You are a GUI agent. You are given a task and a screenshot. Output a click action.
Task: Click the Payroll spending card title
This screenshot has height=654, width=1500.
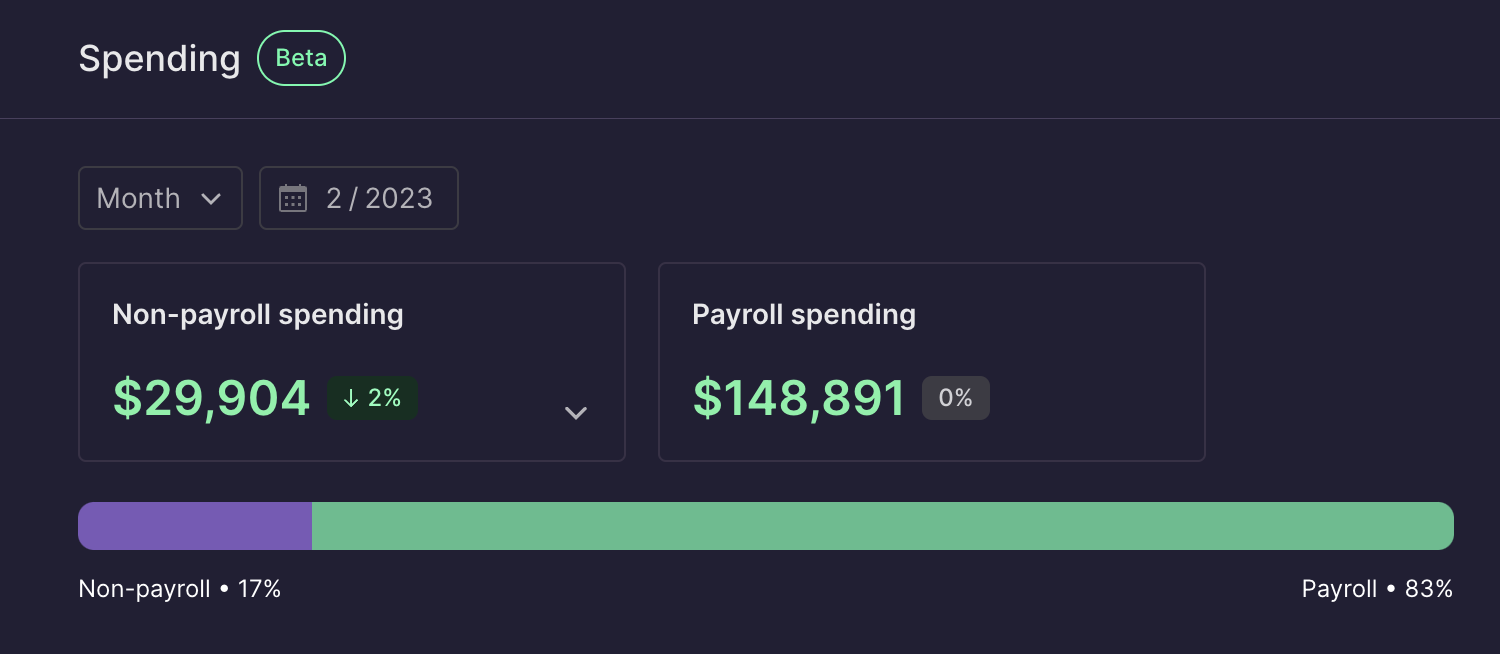[804, 315]
